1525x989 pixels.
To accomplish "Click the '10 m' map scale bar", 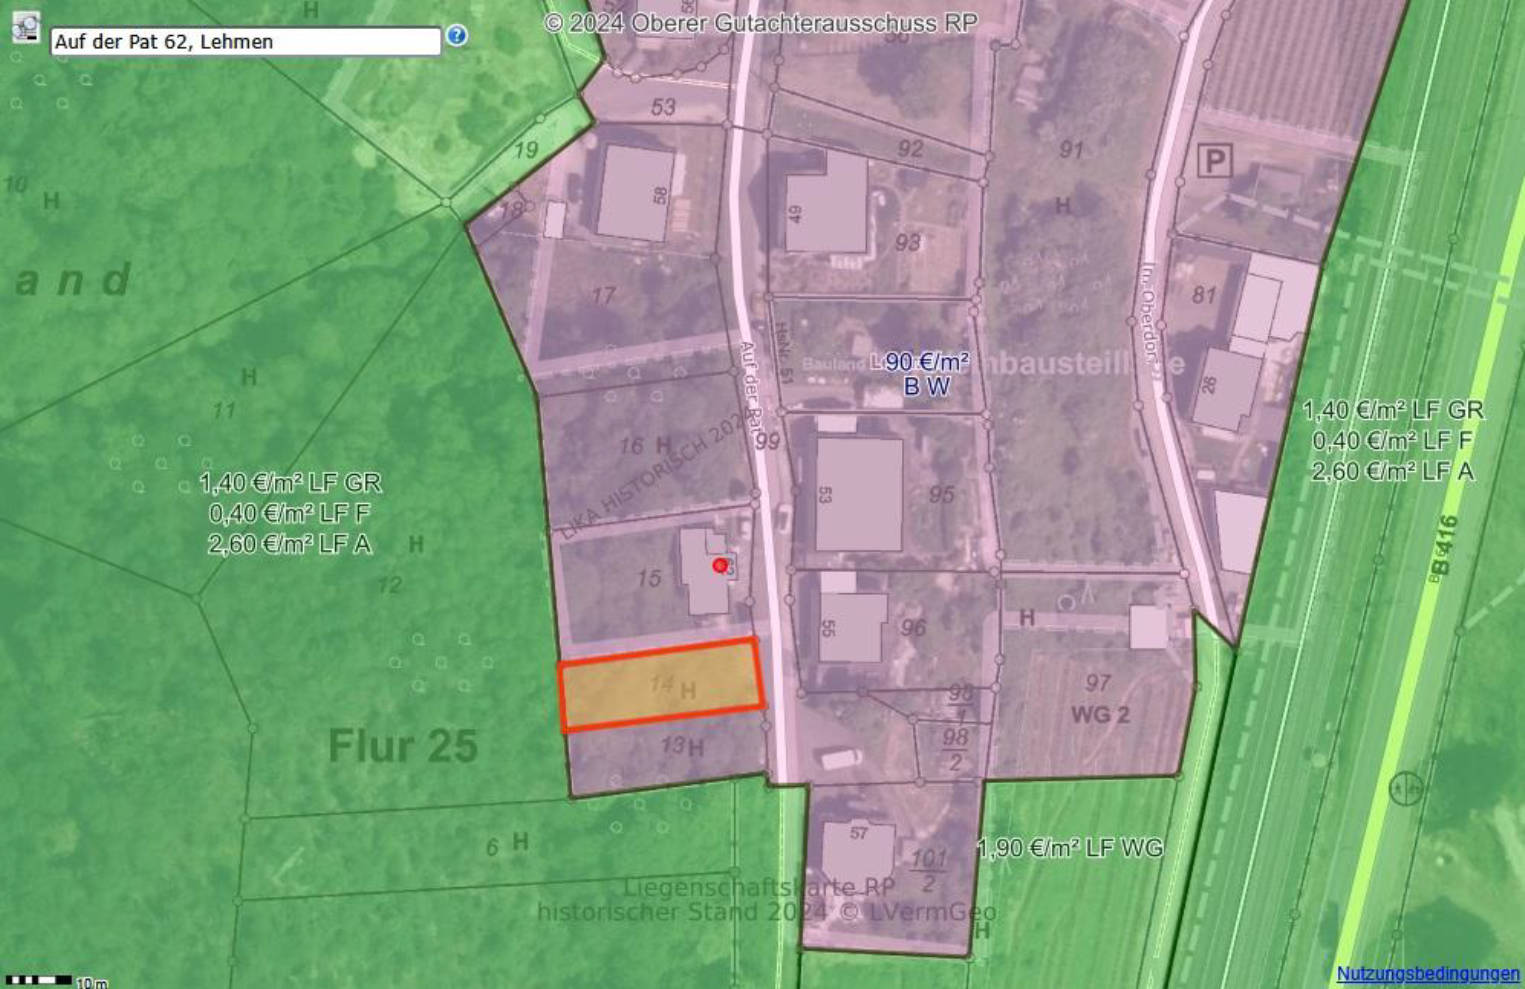I will pos(57,982).
